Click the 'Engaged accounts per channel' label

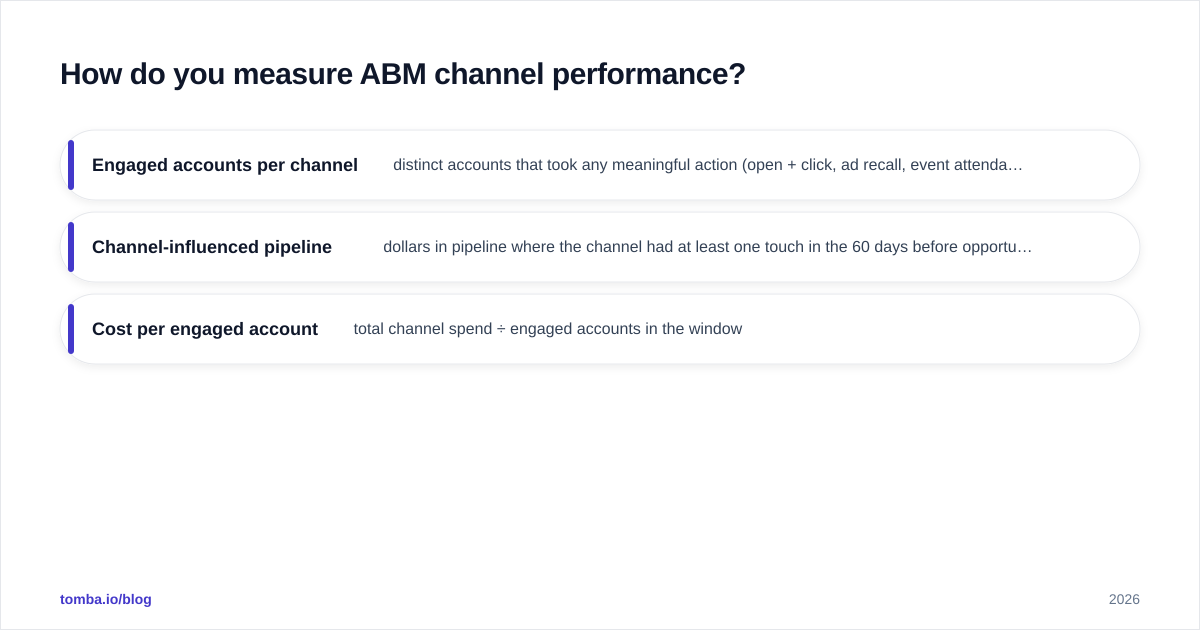coord(225,165)
